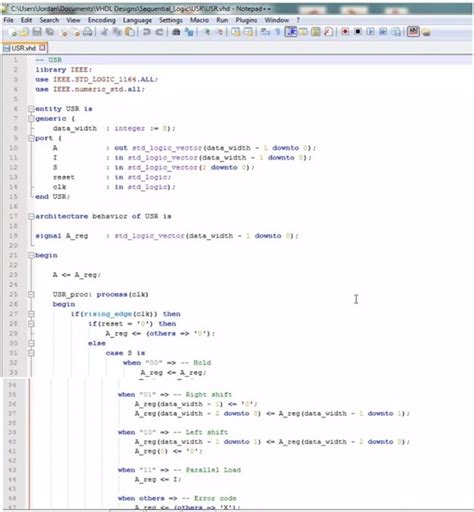This screenshot has width=474, height=512.
Task: Click the New file toolbar icon
Action: [13, 32]
